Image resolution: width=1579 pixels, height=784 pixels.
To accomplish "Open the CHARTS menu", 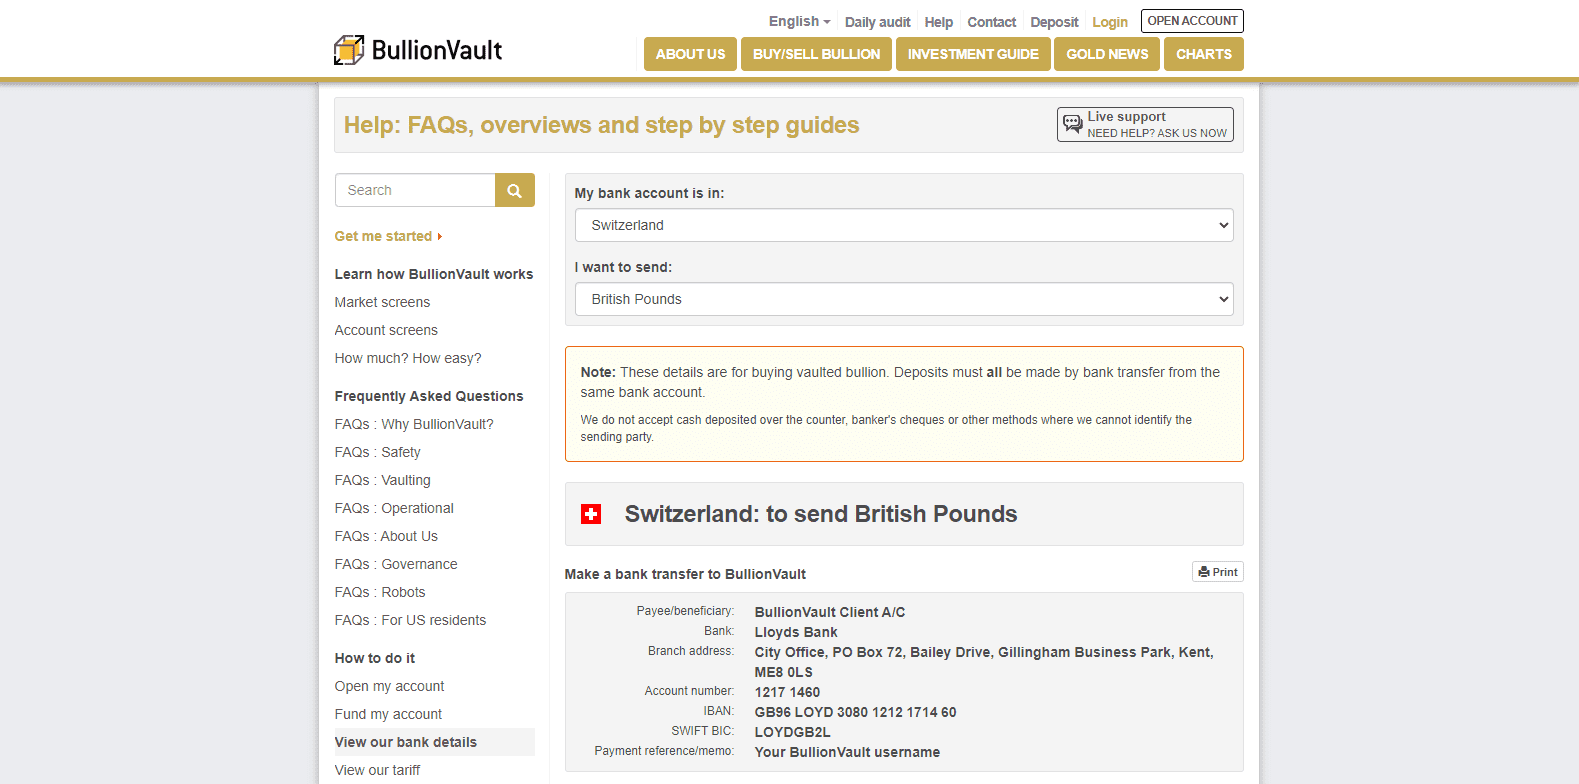I will point(1203,54).
